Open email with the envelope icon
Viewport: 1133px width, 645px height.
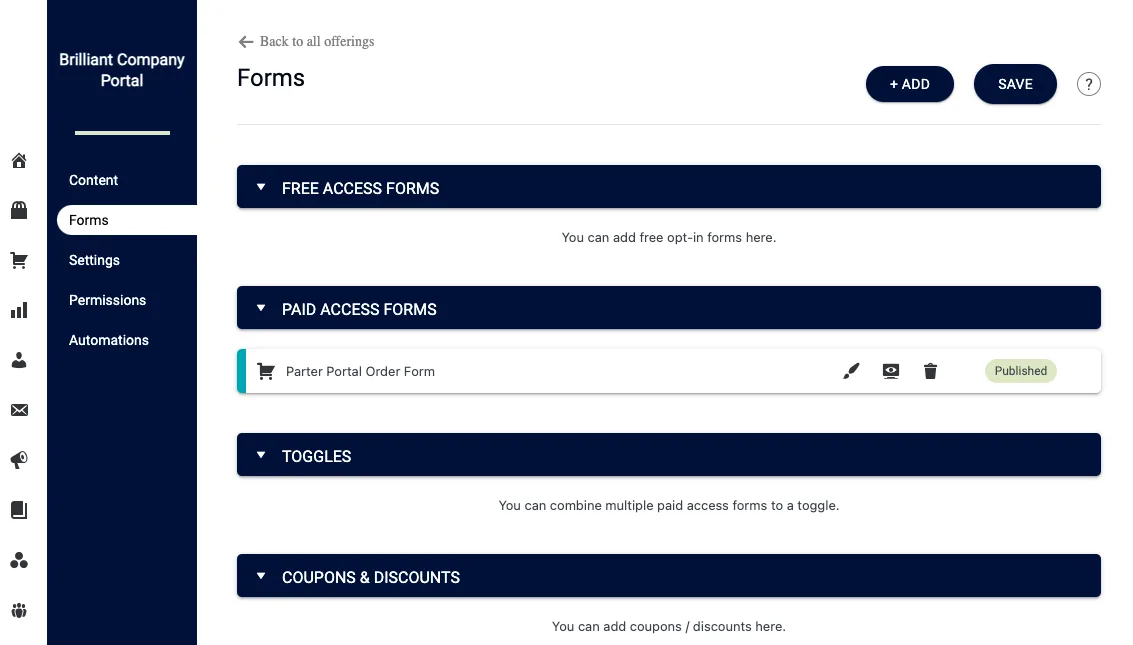tap(19, 410)
